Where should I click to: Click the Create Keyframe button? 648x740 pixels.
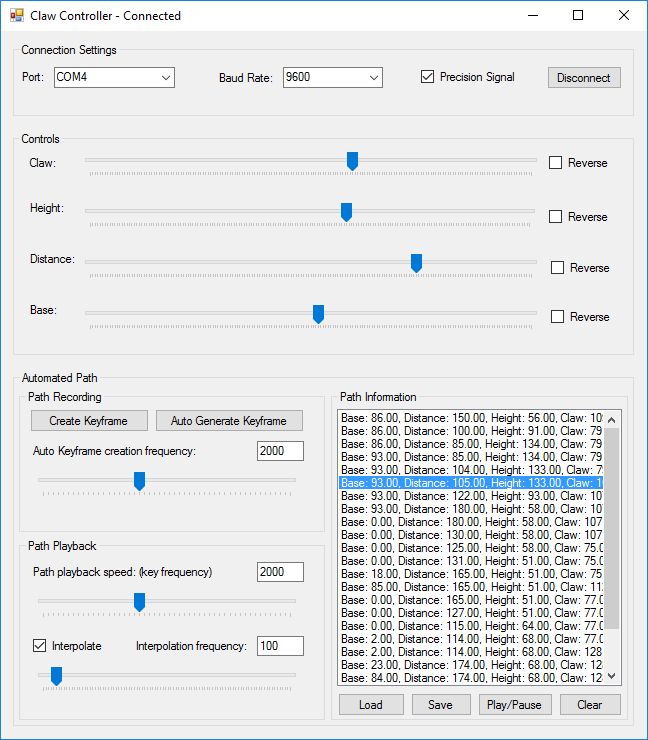[x=90, y=421]
